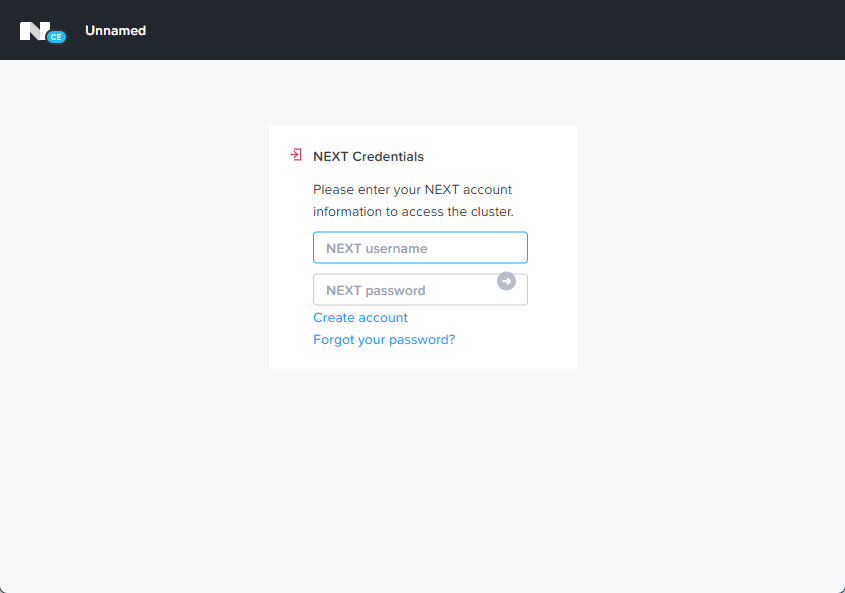Image resolution: width=845 pixels, height=593 pixels.
Task: Click the blue CE edition badge
Action: (x=56, y=37)
